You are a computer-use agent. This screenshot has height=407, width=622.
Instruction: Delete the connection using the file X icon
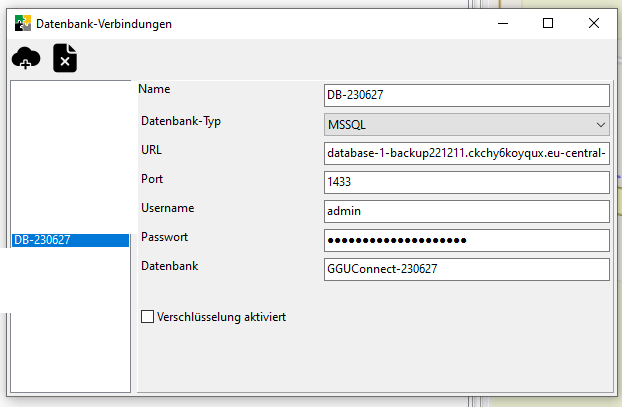pos(65,59)
